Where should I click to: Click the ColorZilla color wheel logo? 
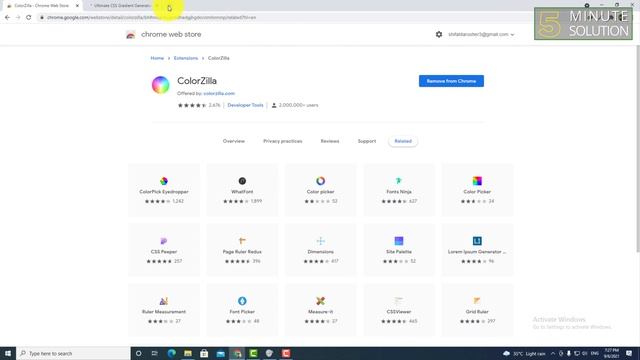(160, 85)
